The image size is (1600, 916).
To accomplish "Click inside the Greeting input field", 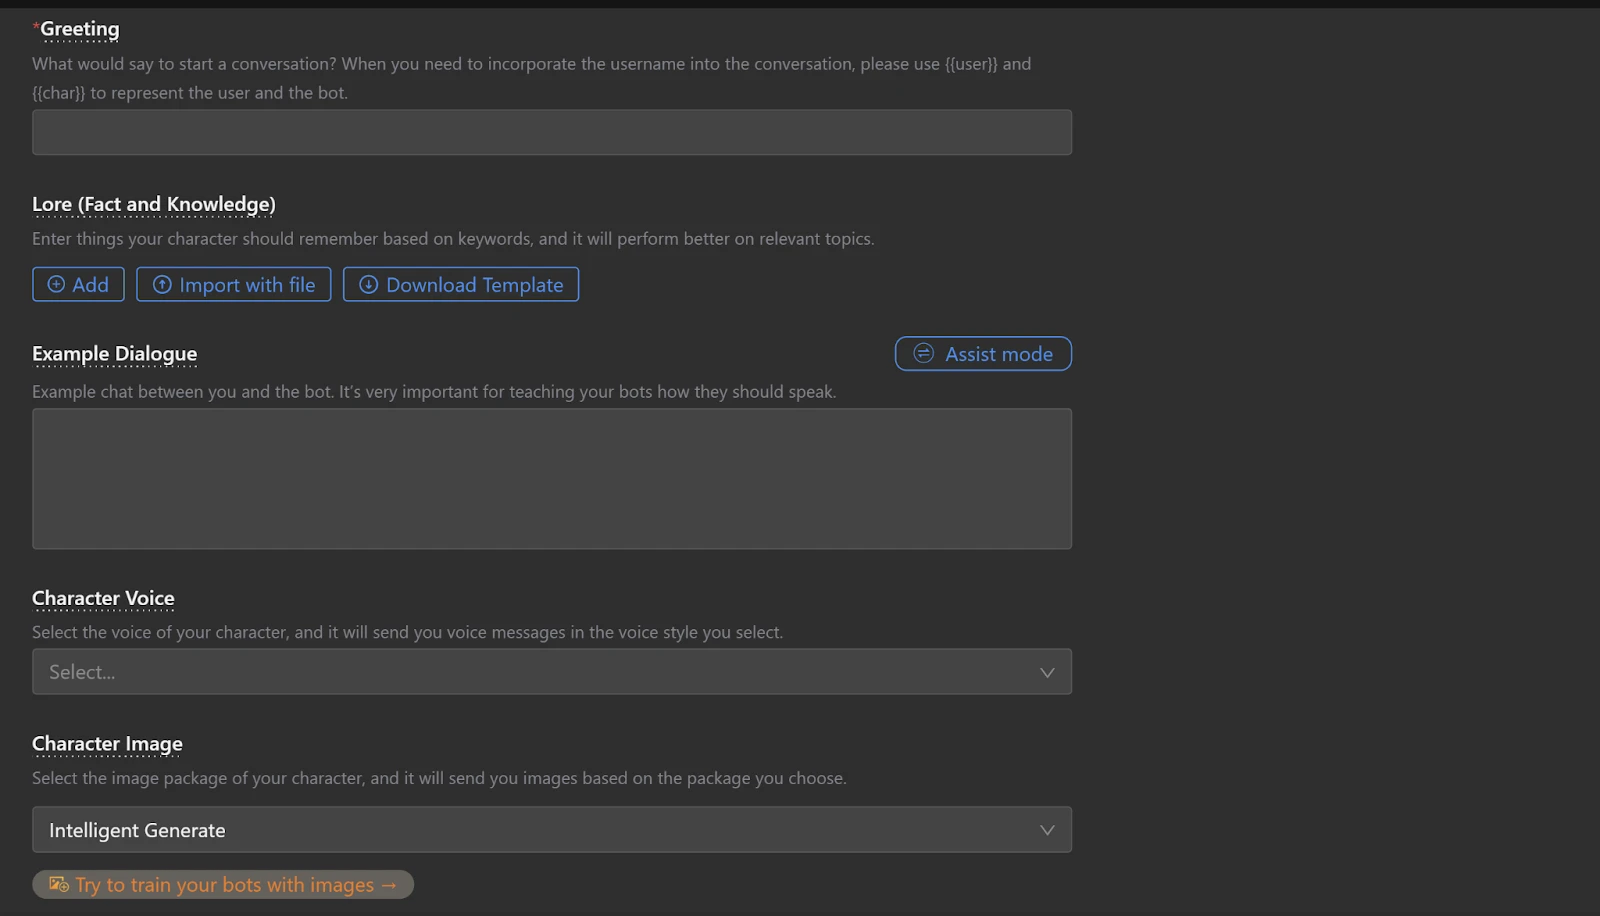I will (x=551, y=131).
